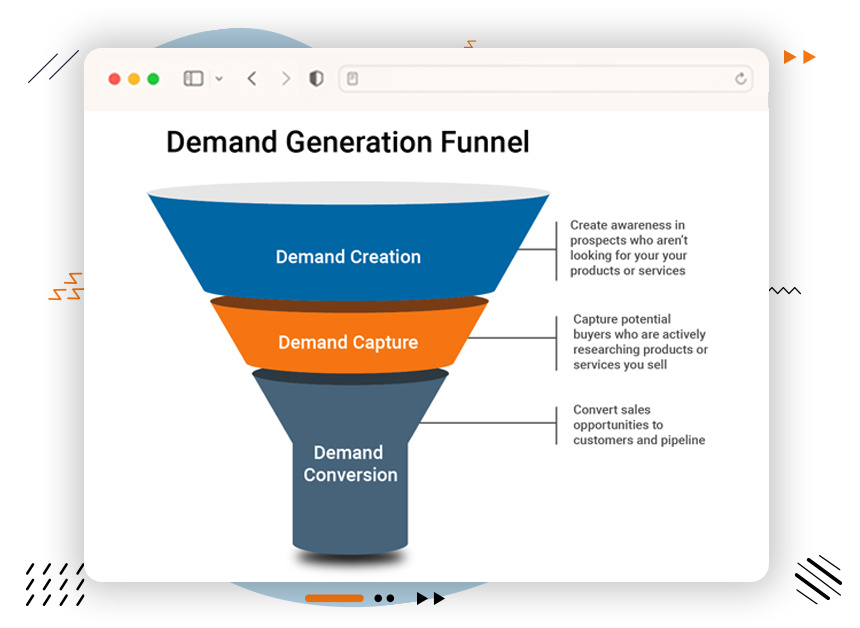
Task: Click the yellow minimize traffic light button
Action: 132,76
